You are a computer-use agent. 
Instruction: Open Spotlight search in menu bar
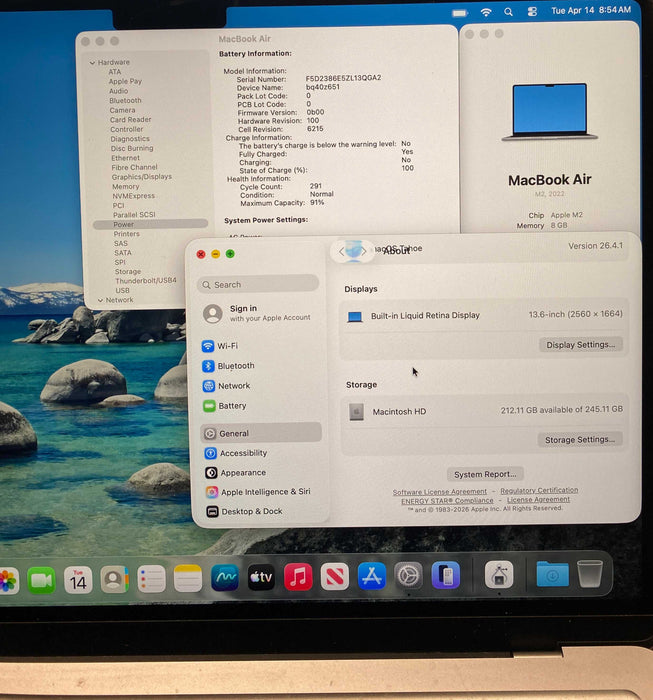tap(508, 12)
